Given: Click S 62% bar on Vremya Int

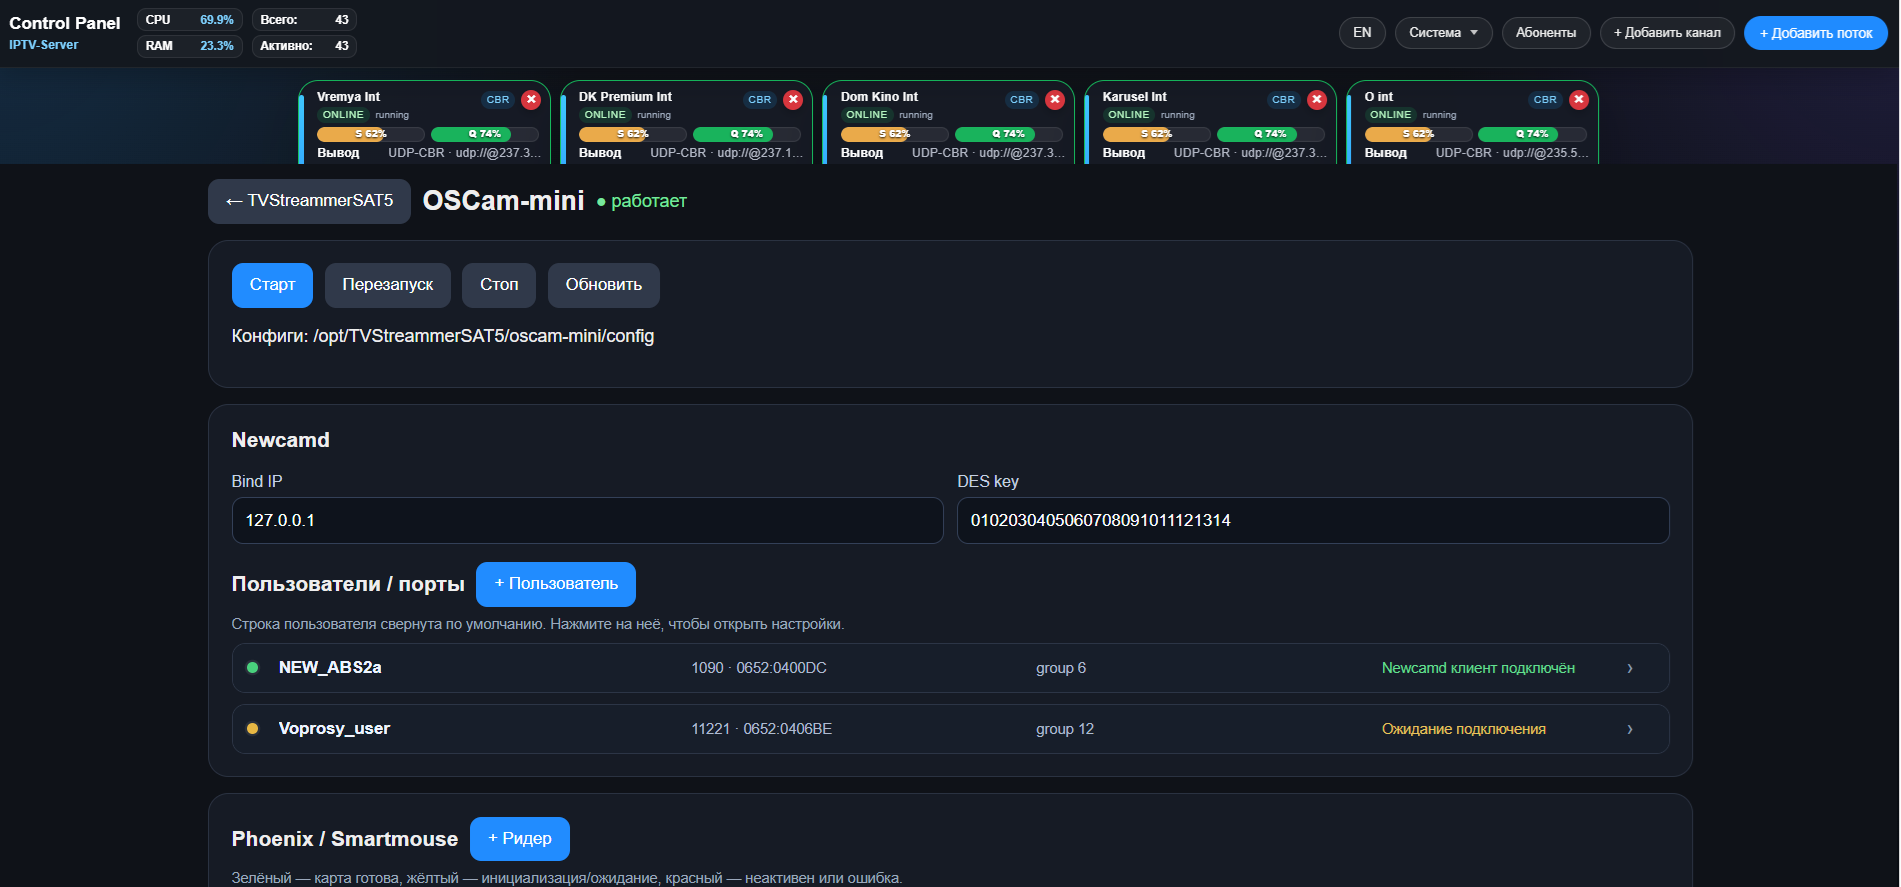Looking at the screenshot, I should click(x=371, y=134).
